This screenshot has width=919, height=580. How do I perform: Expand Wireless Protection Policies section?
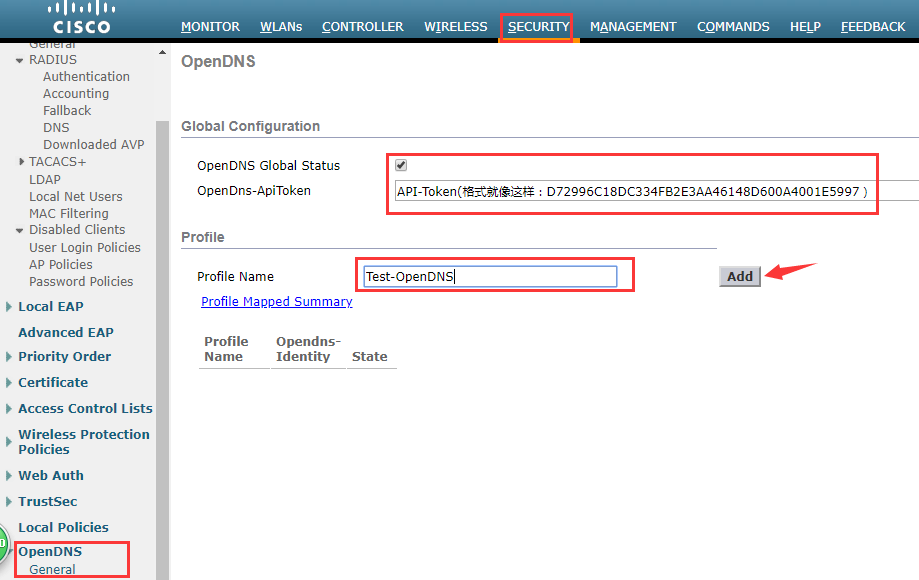(9, 442)
